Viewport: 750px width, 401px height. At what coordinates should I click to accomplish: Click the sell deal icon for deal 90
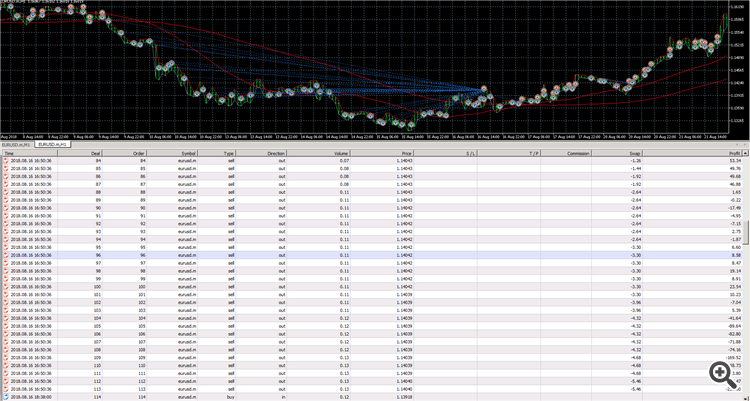tap(6, 208)
